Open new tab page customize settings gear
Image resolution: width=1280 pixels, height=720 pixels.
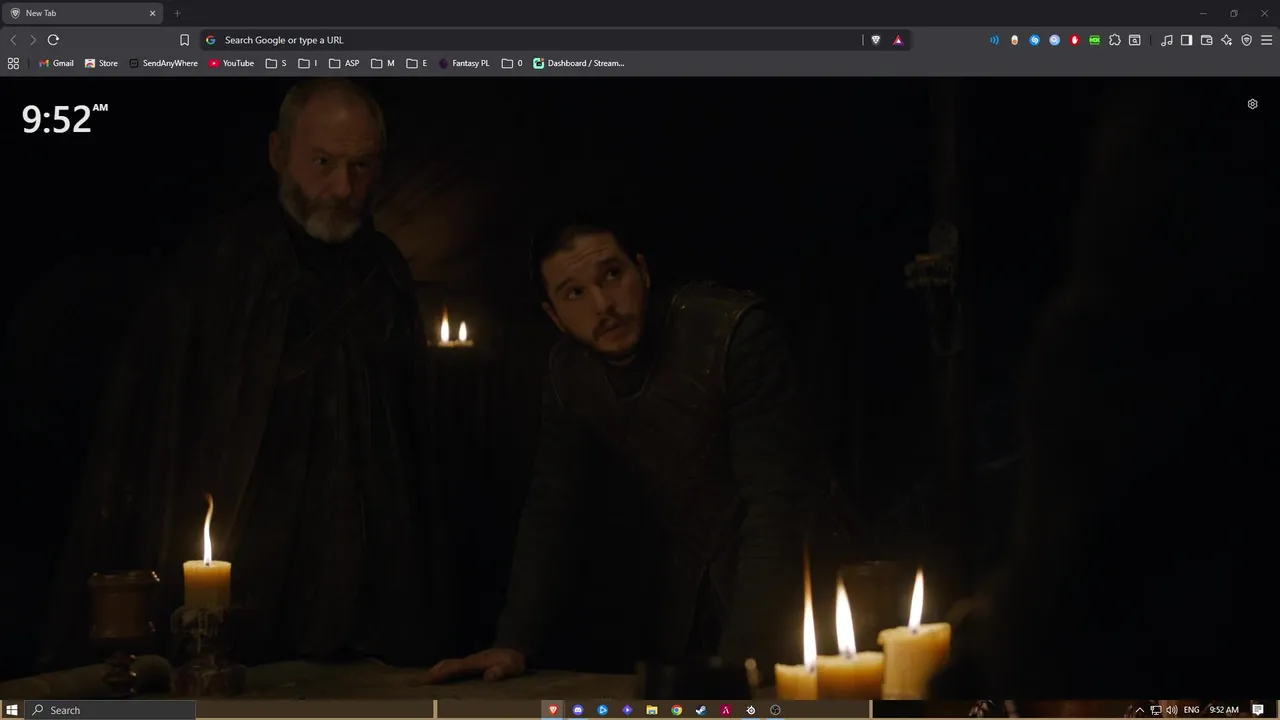pyautogui.click(x=1252, y=104)
